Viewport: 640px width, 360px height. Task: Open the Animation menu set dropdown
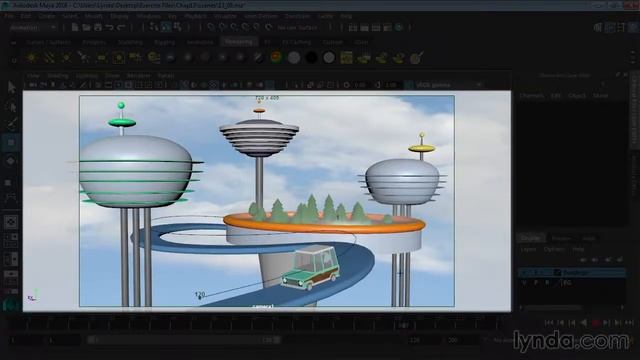click(x=33, y=27)
